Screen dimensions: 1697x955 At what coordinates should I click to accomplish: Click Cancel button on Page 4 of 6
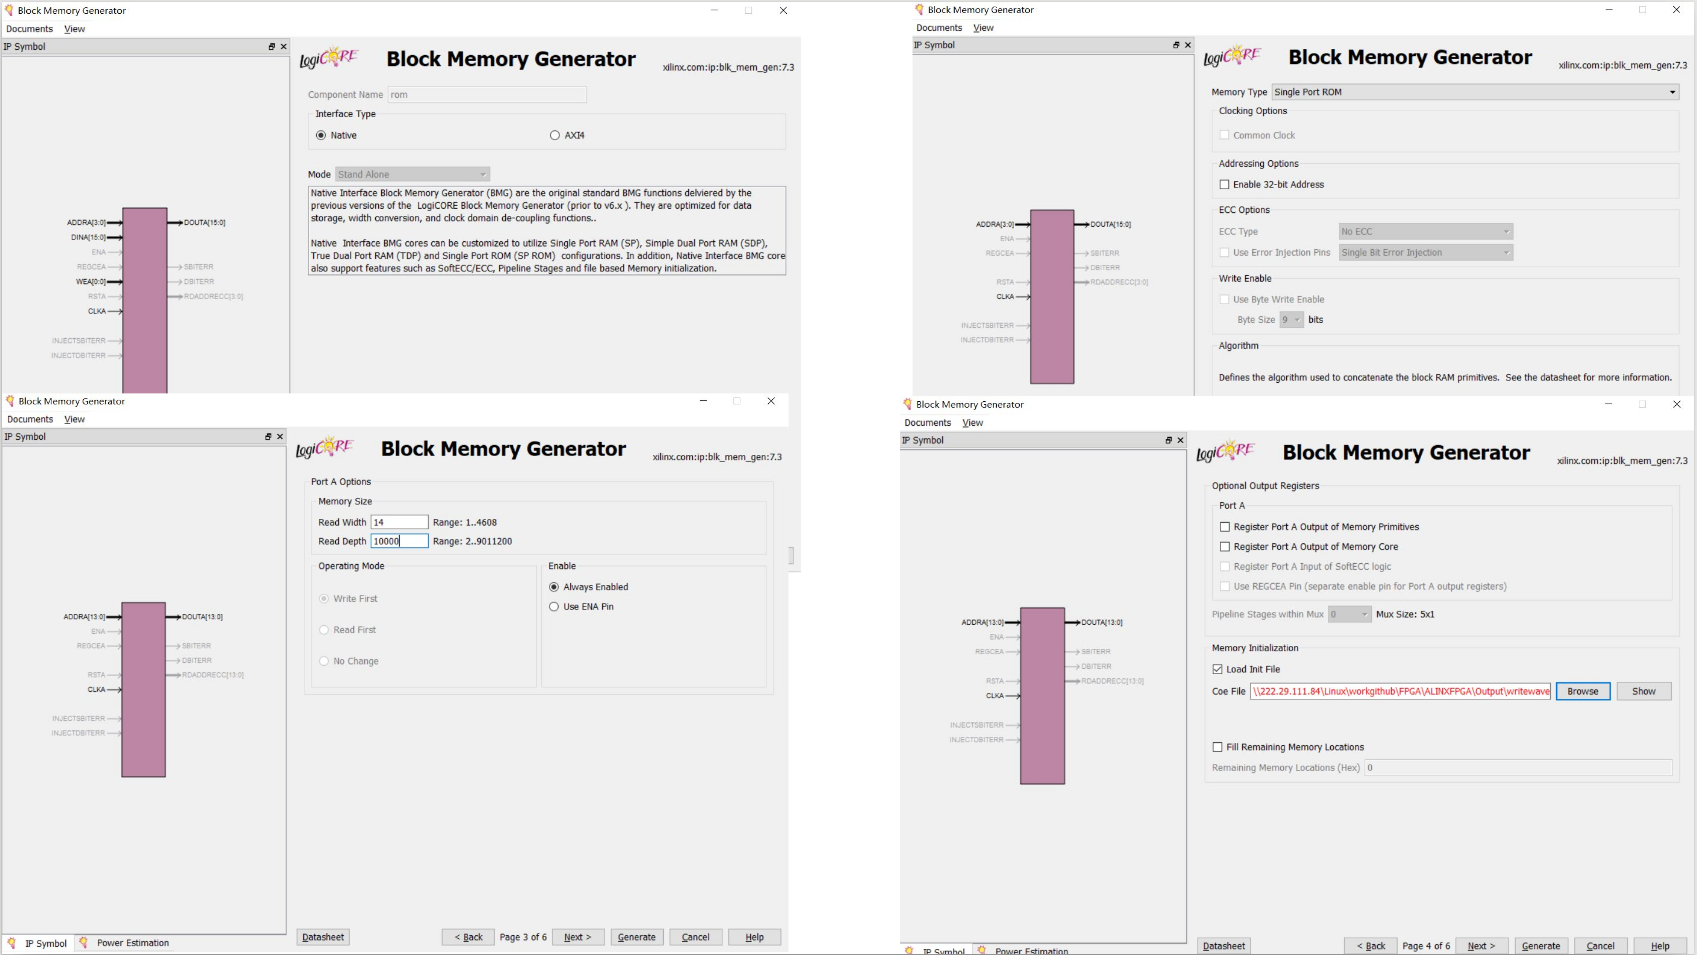click(1601, 946)
